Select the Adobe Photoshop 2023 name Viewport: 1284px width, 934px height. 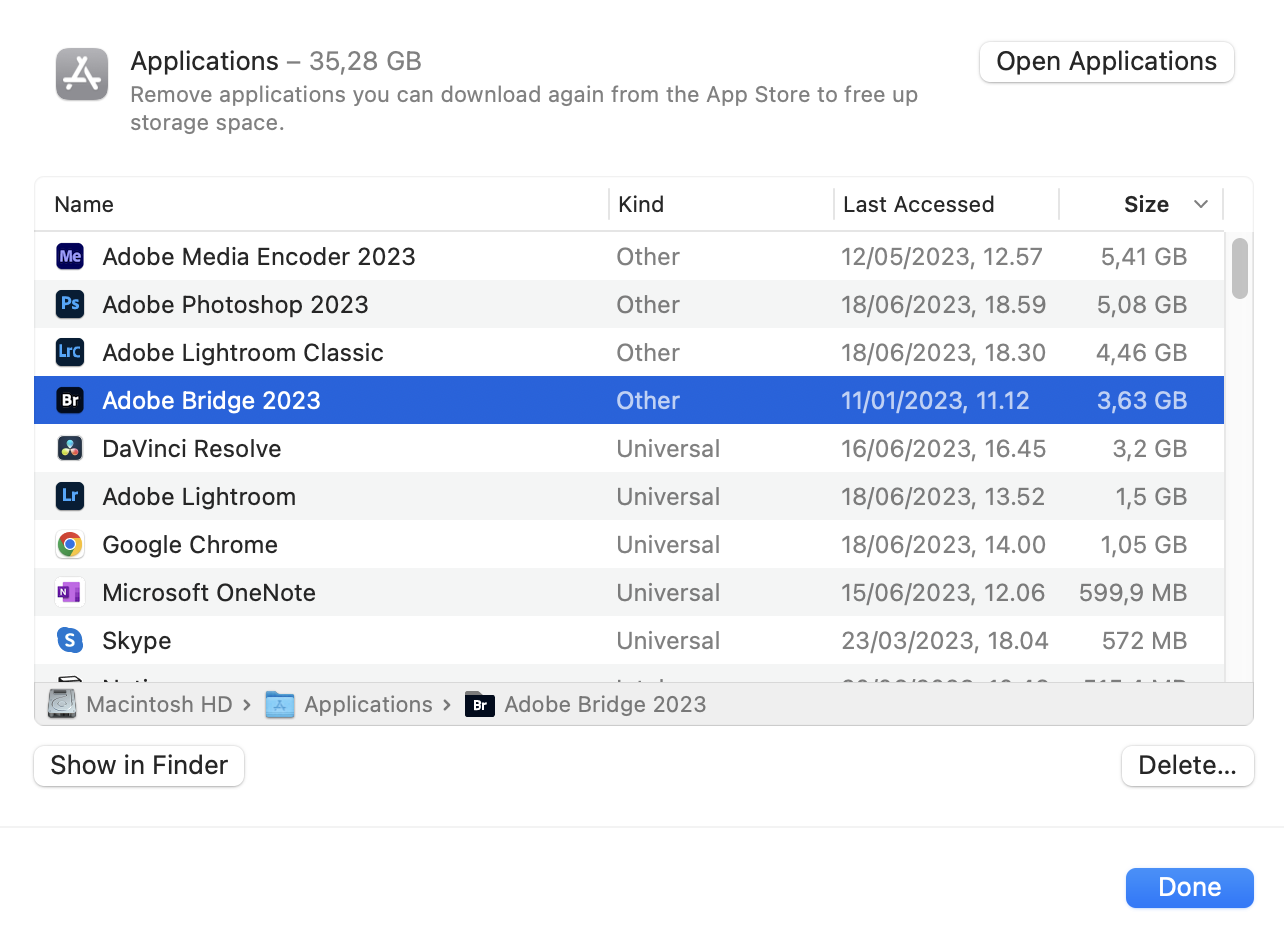235,305
